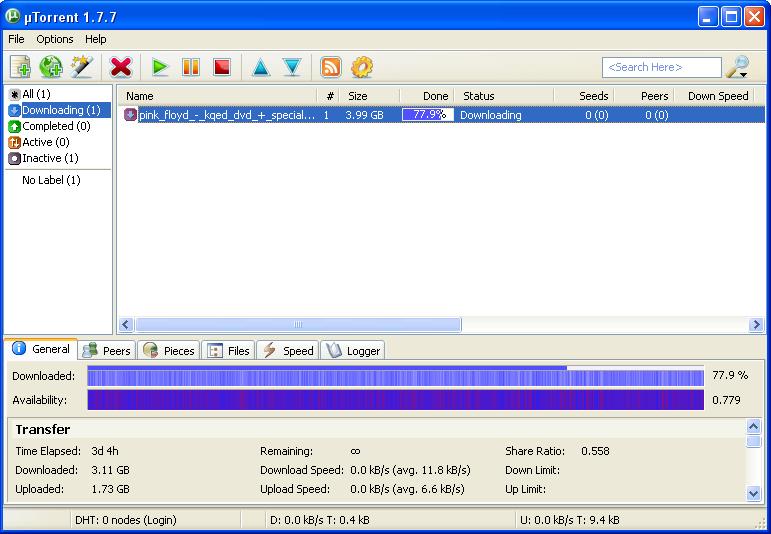Open the Options menu

(x=55, y=39)
